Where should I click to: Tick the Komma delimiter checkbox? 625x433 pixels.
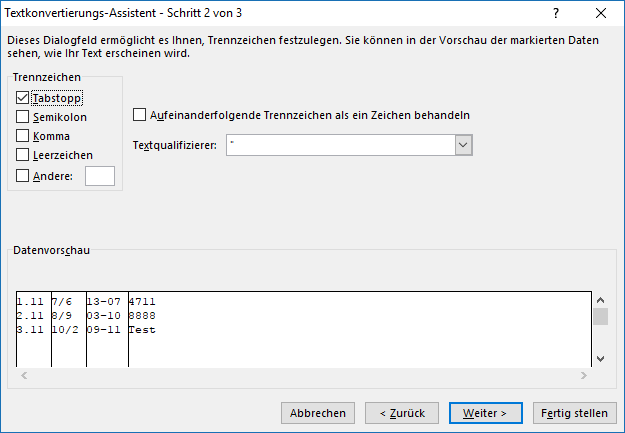click(22, 136)
